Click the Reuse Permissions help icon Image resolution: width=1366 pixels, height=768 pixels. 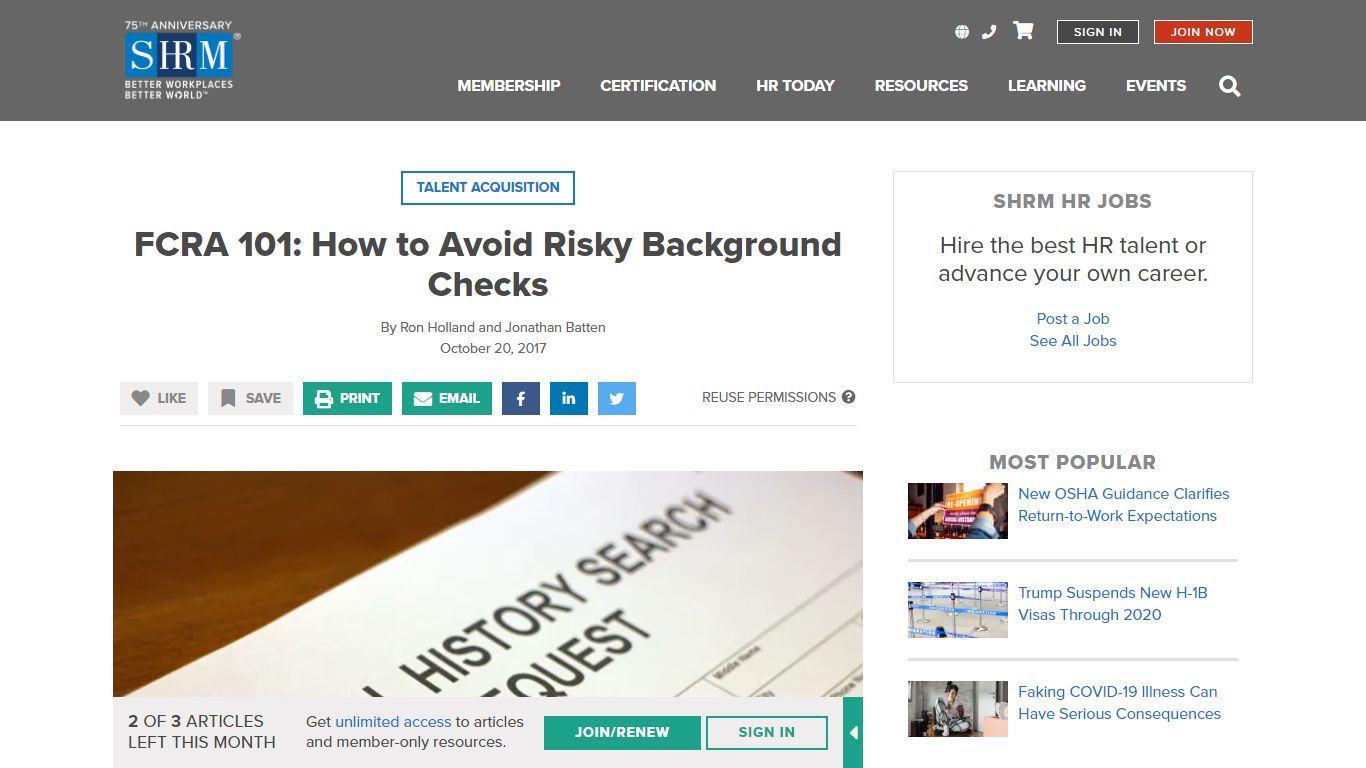click(848, 397)
